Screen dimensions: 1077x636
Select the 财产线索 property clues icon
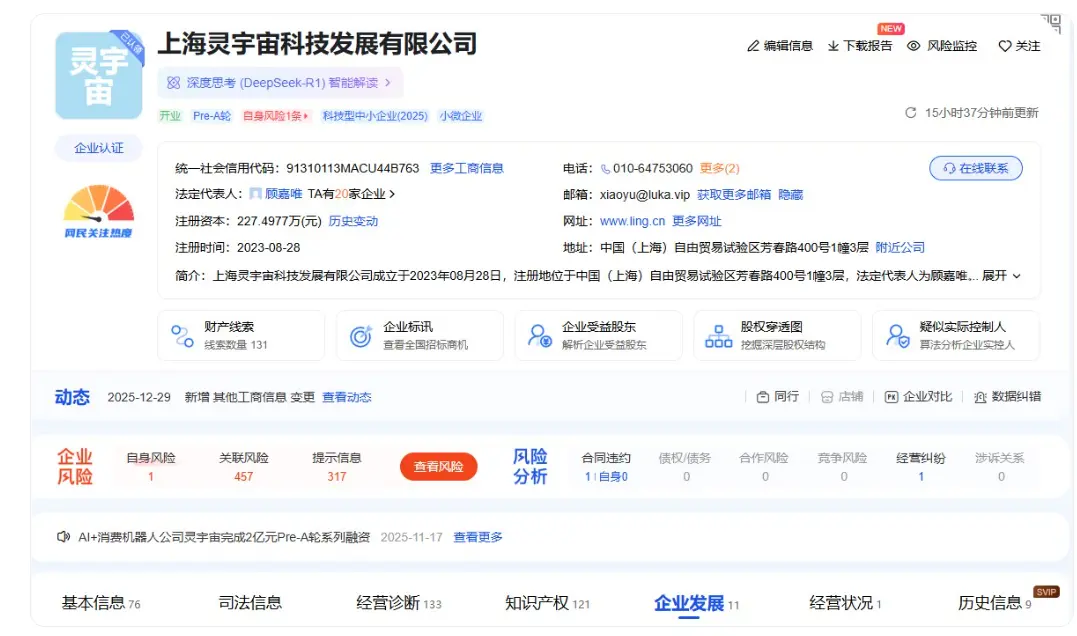pos(183,334)
